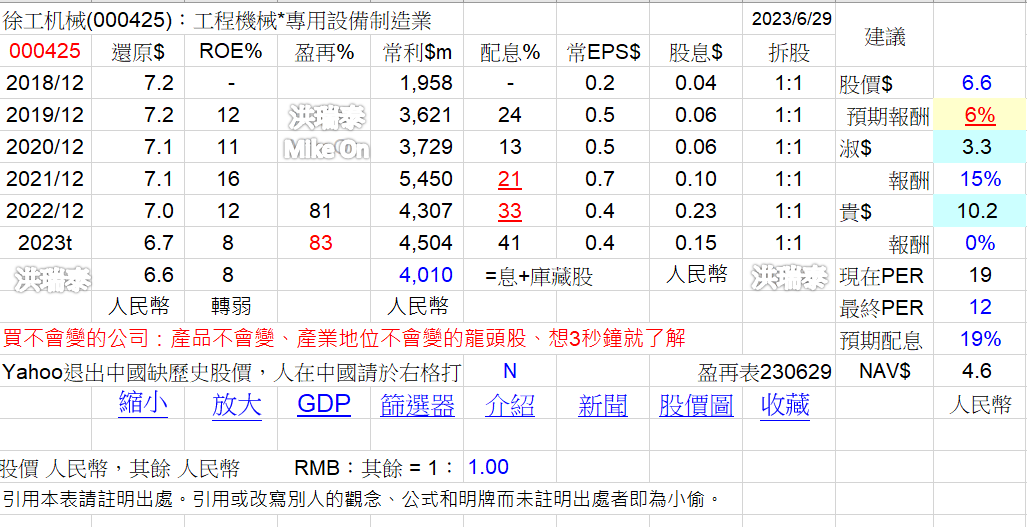
Task: Click the 股息$ column header
Action: pos(696,52)
